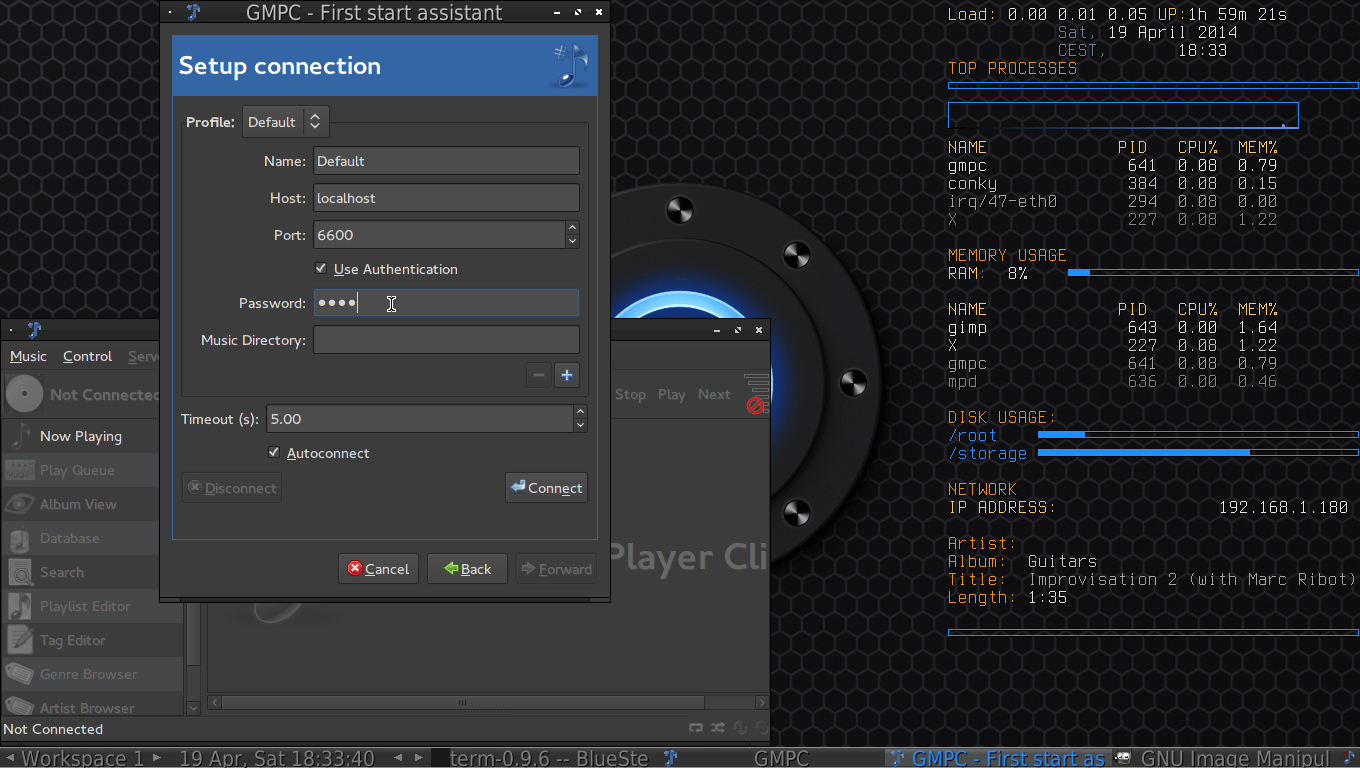Click the GNU Image Manipulation taskbar entry
The image size is (1360, 768).
coord(1222,758)
